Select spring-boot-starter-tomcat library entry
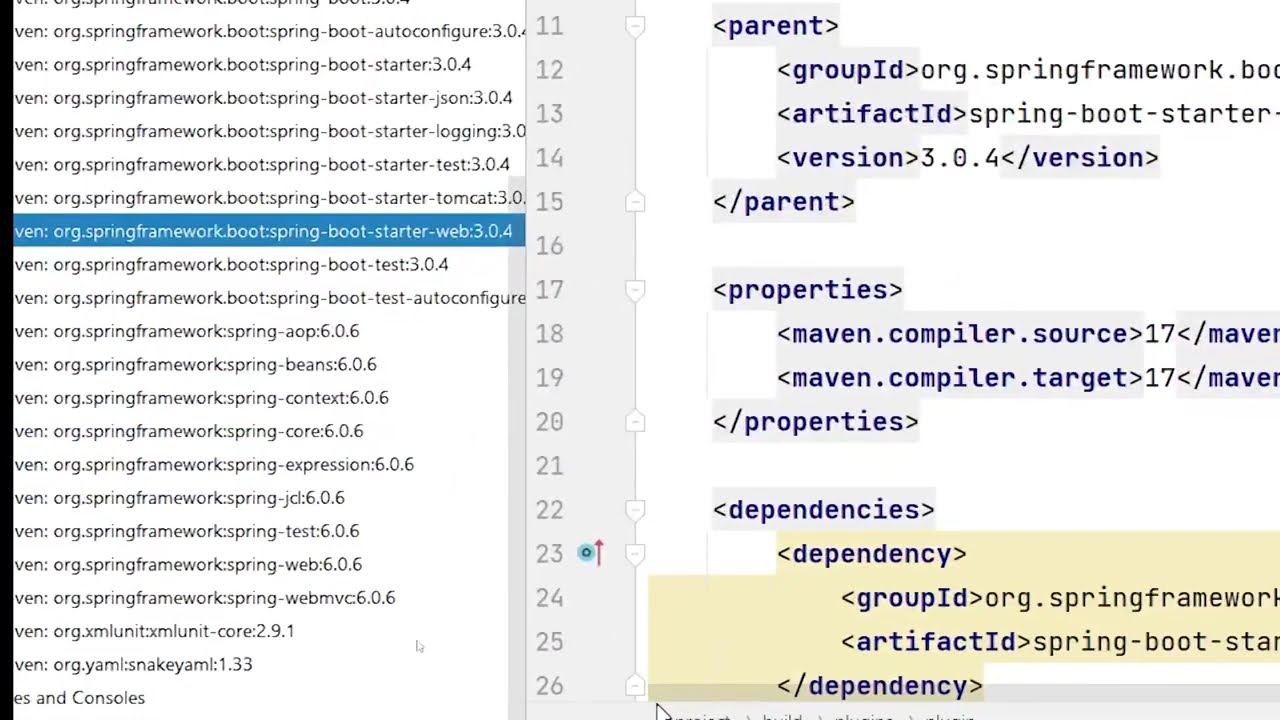Screen dimensions: 1280x720 [270, 198]
